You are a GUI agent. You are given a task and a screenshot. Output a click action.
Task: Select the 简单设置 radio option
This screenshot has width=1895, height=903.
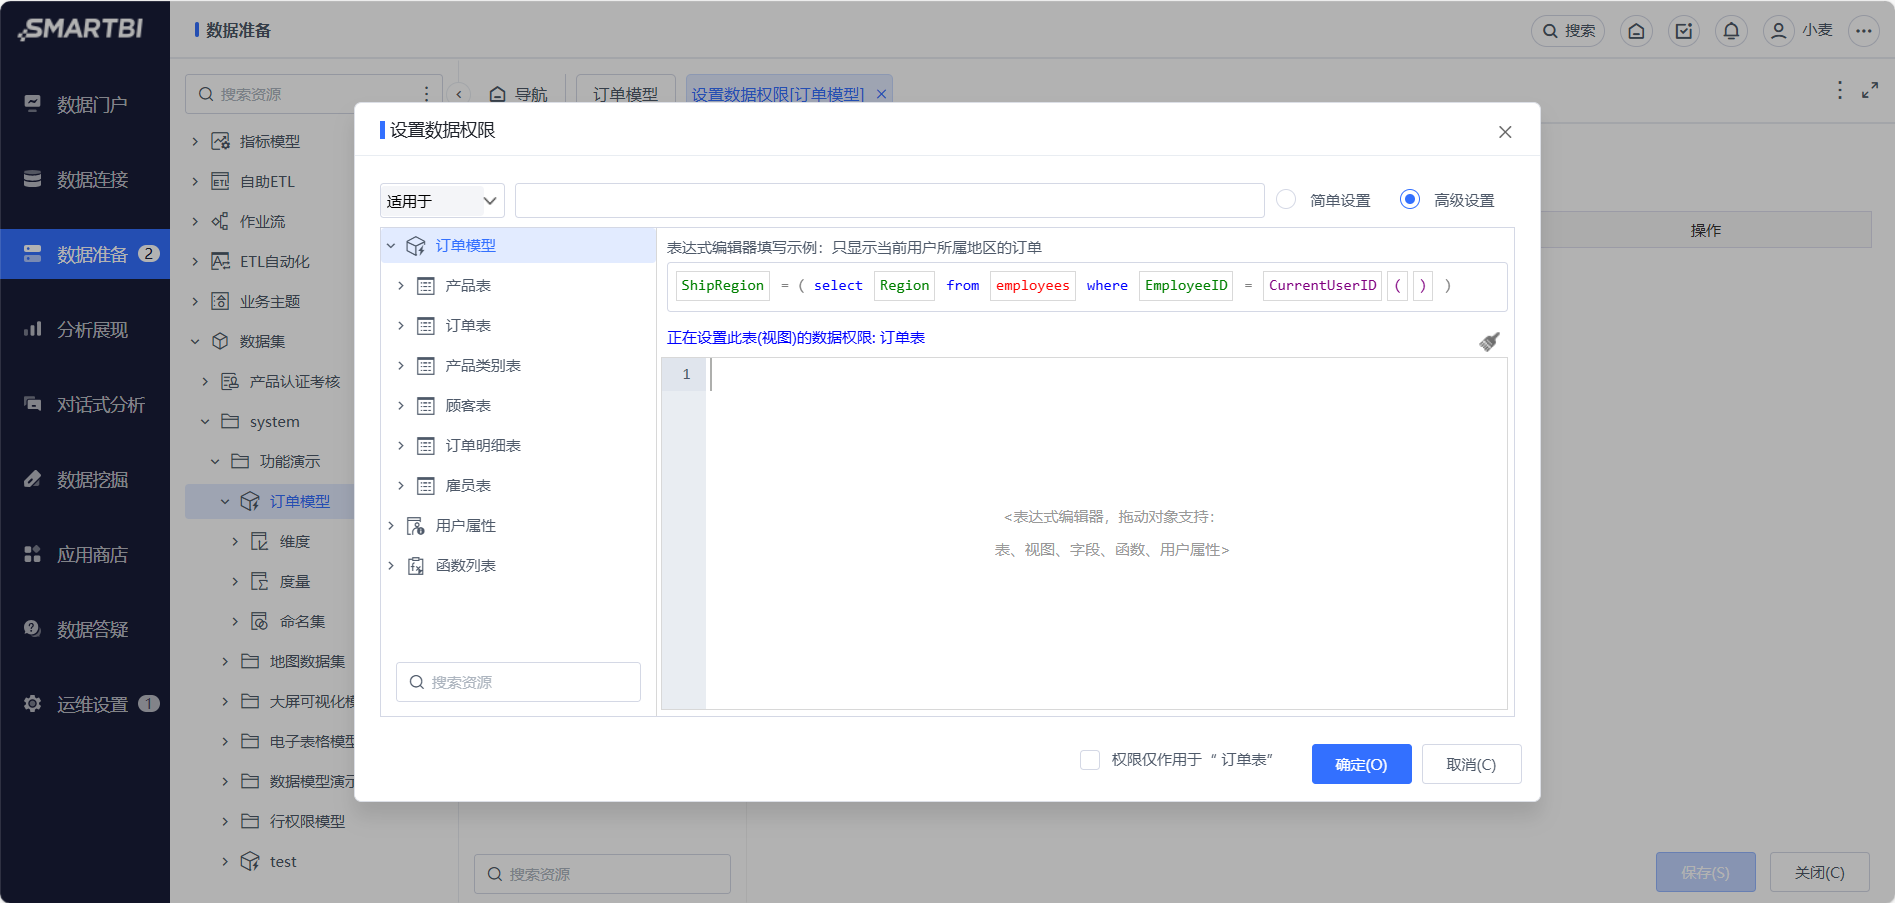[1286, 199]
